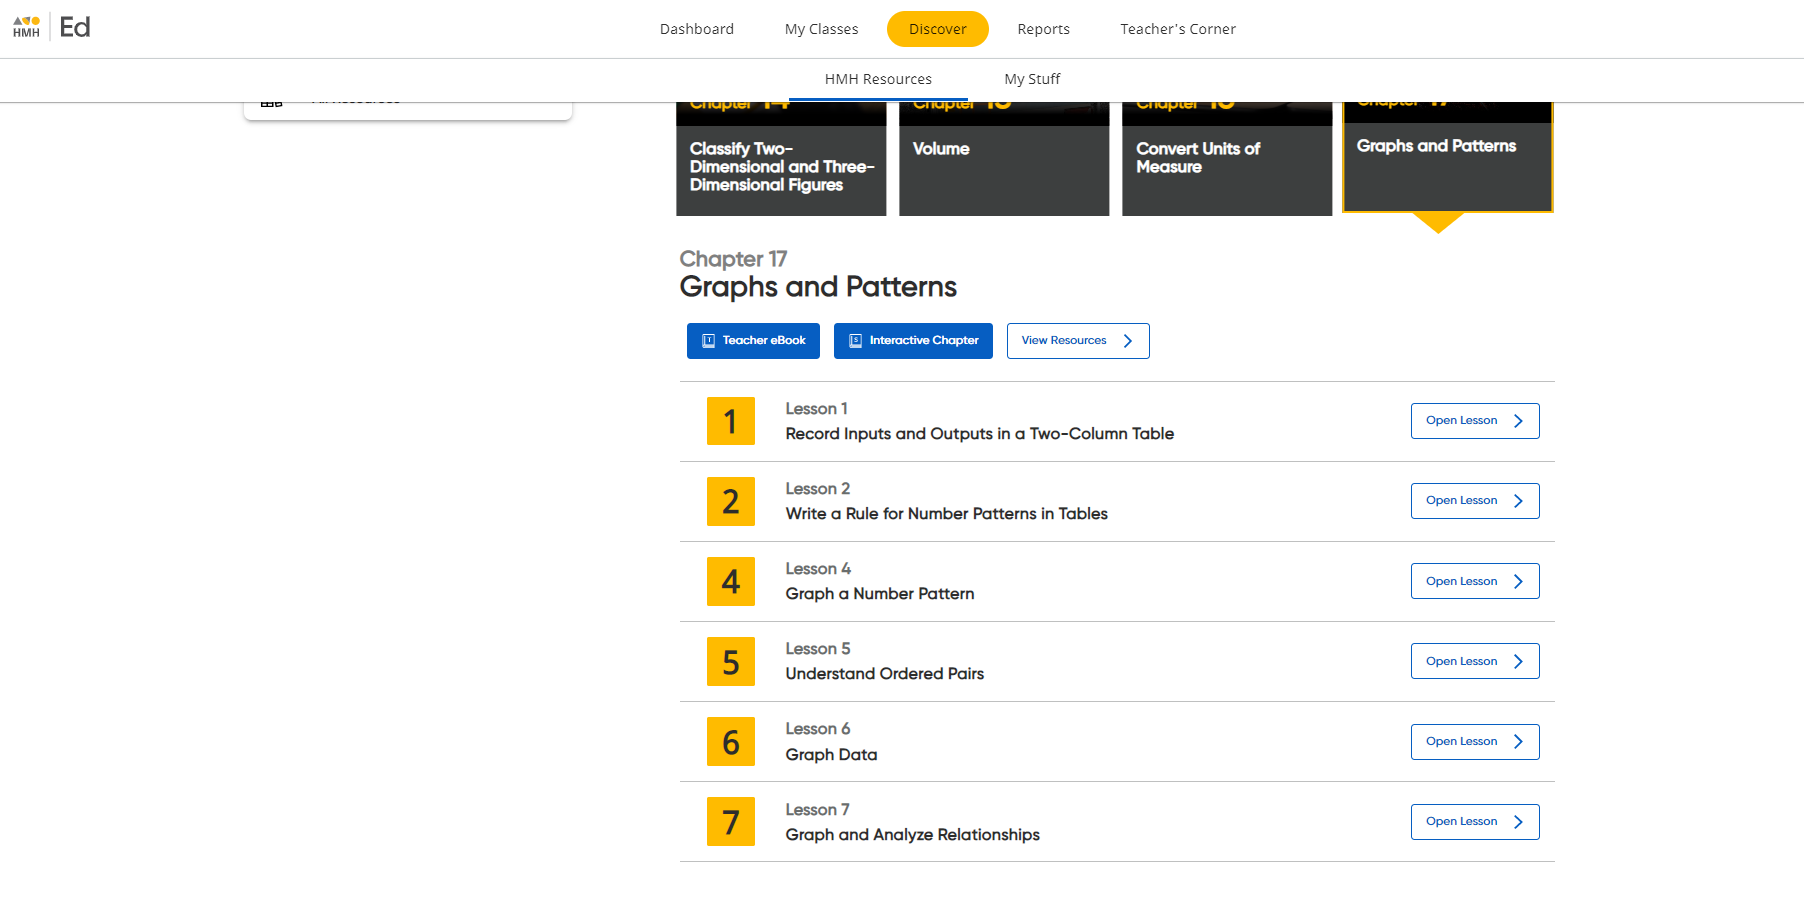Image resolution: width=1804 pixels, height=919 pixels.
Task: Open Lesson 1 Record Inputs and Outputs
Action: pyautogui.click(x=1474, y=421)
